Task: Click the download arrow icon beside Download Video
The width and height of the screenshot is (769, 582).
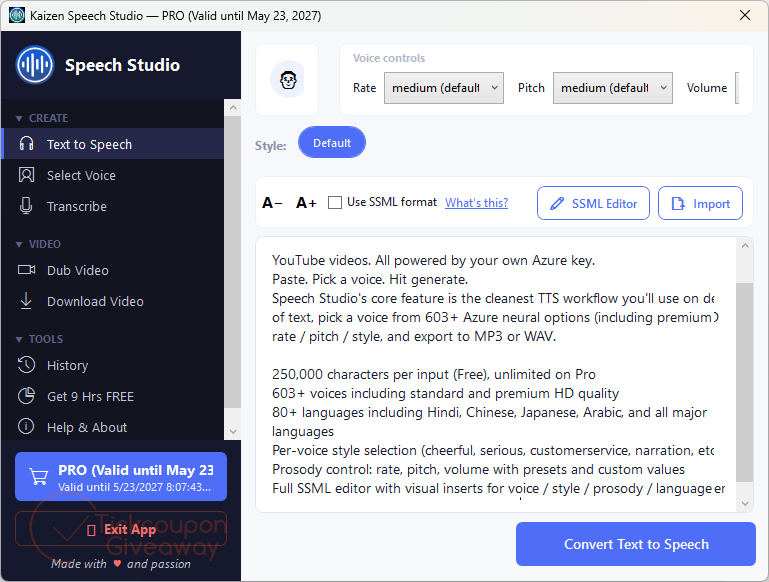Action: pyautogui.click(x=26, y=301)
